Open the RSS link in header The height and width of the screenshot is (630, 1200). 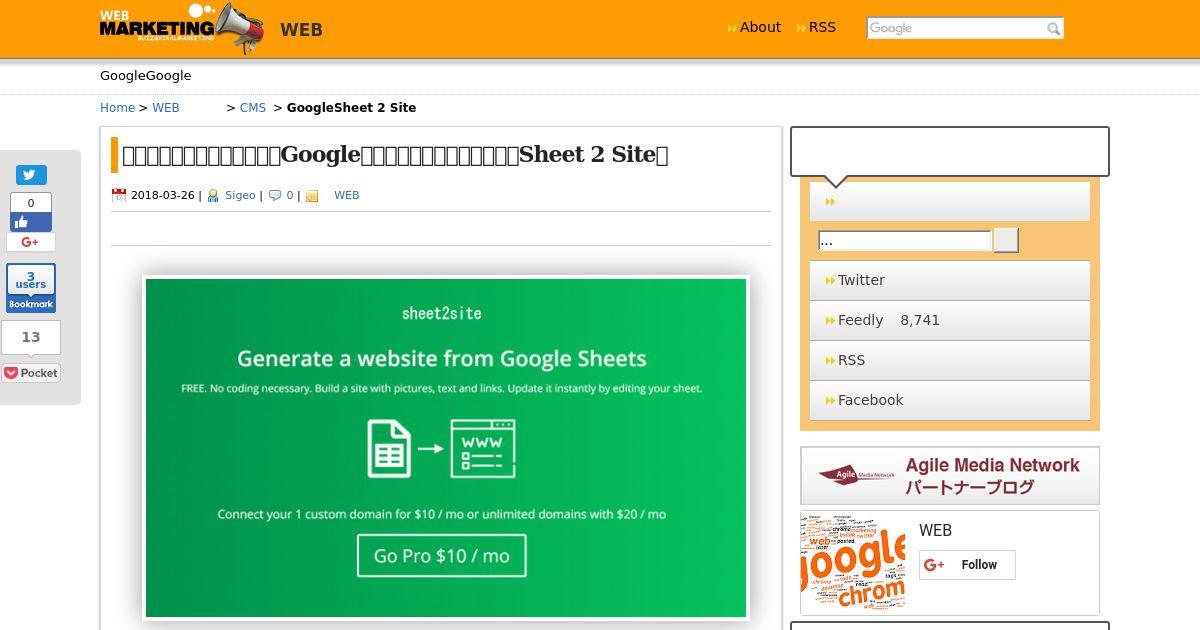822,27
